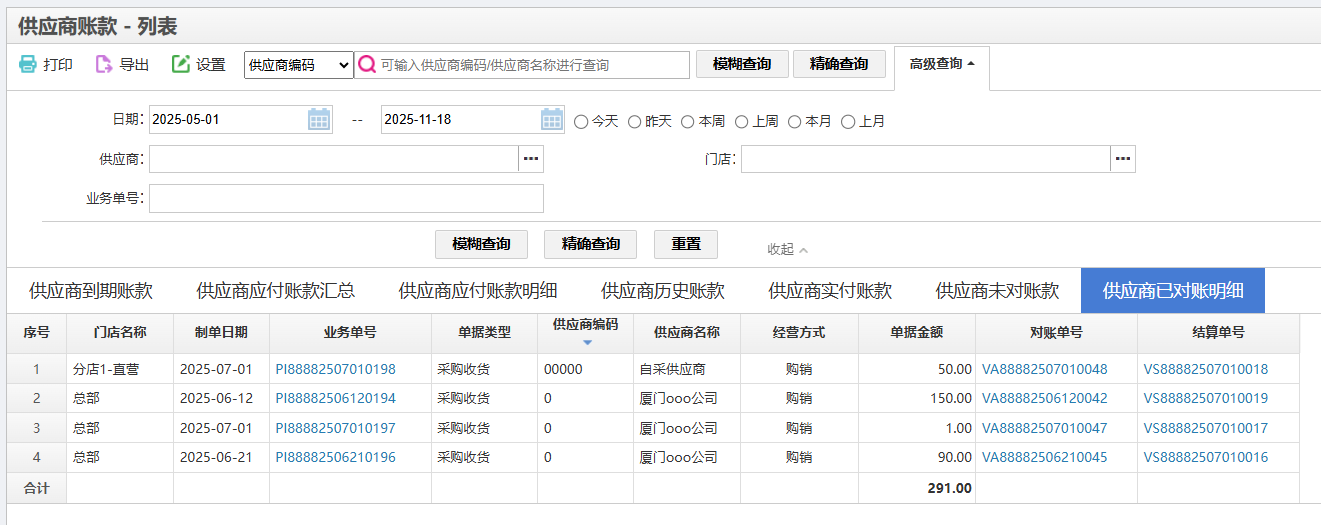Screen dimensions: 1321x525
Task: Select the 本周 radio button
Action: (x=688, y=122)
